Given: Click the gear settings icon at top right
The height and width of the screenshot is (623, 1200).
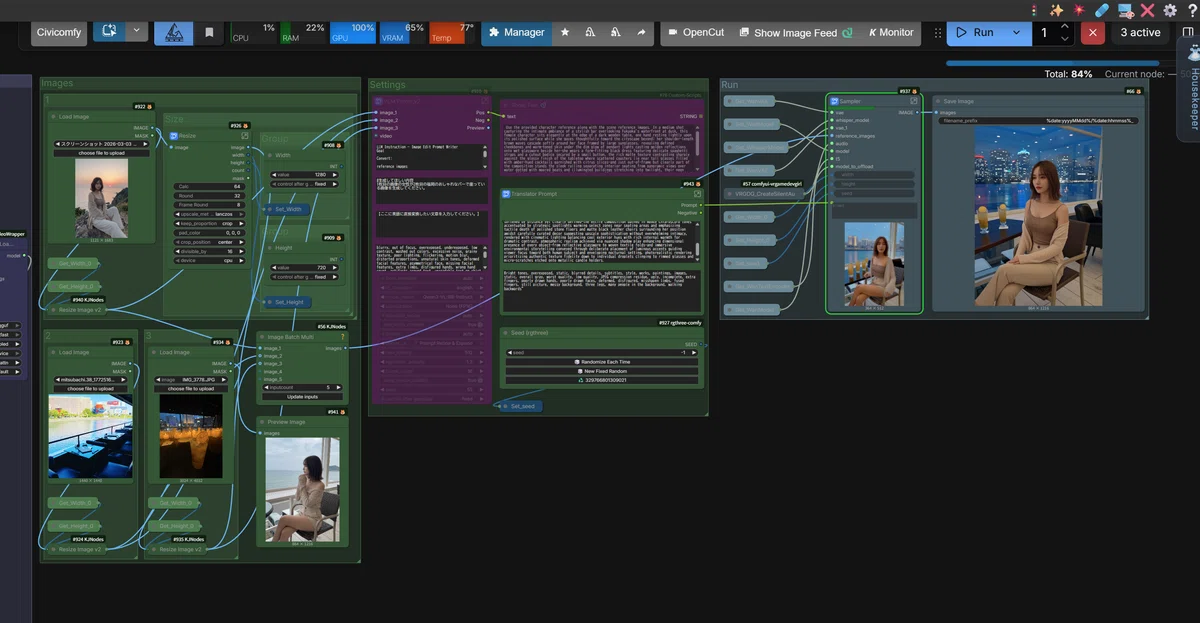Looking at the screenshot, I should [x=1169, y=9].
